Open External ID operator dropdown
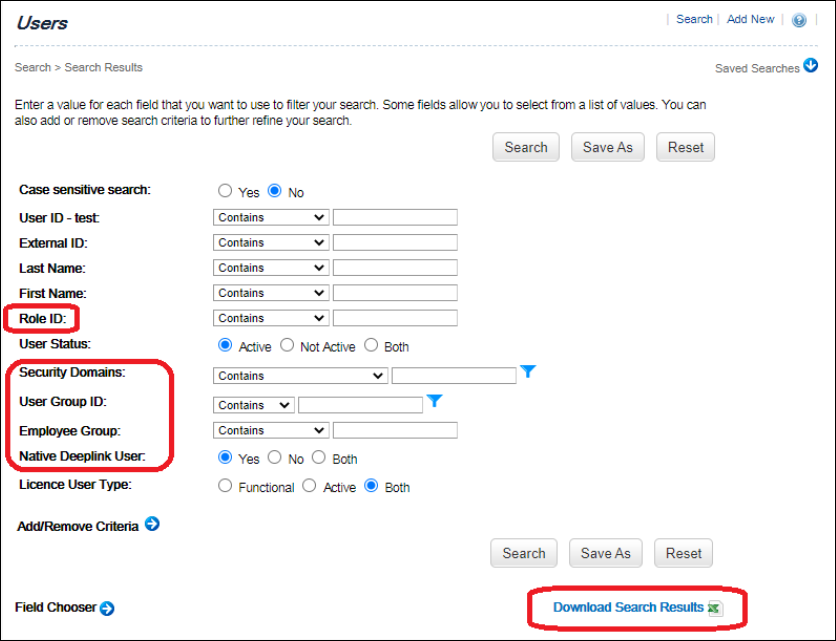The height and width of the screenshot is (641, 836). (271, 243)
